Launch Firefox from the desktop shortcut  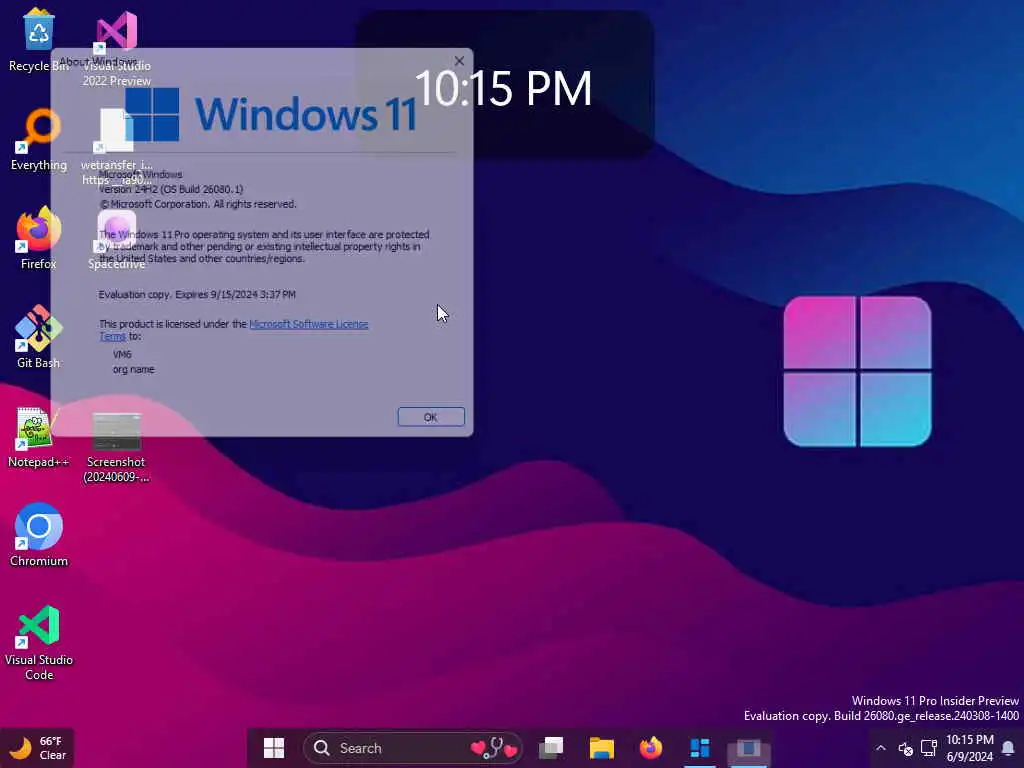39,238
